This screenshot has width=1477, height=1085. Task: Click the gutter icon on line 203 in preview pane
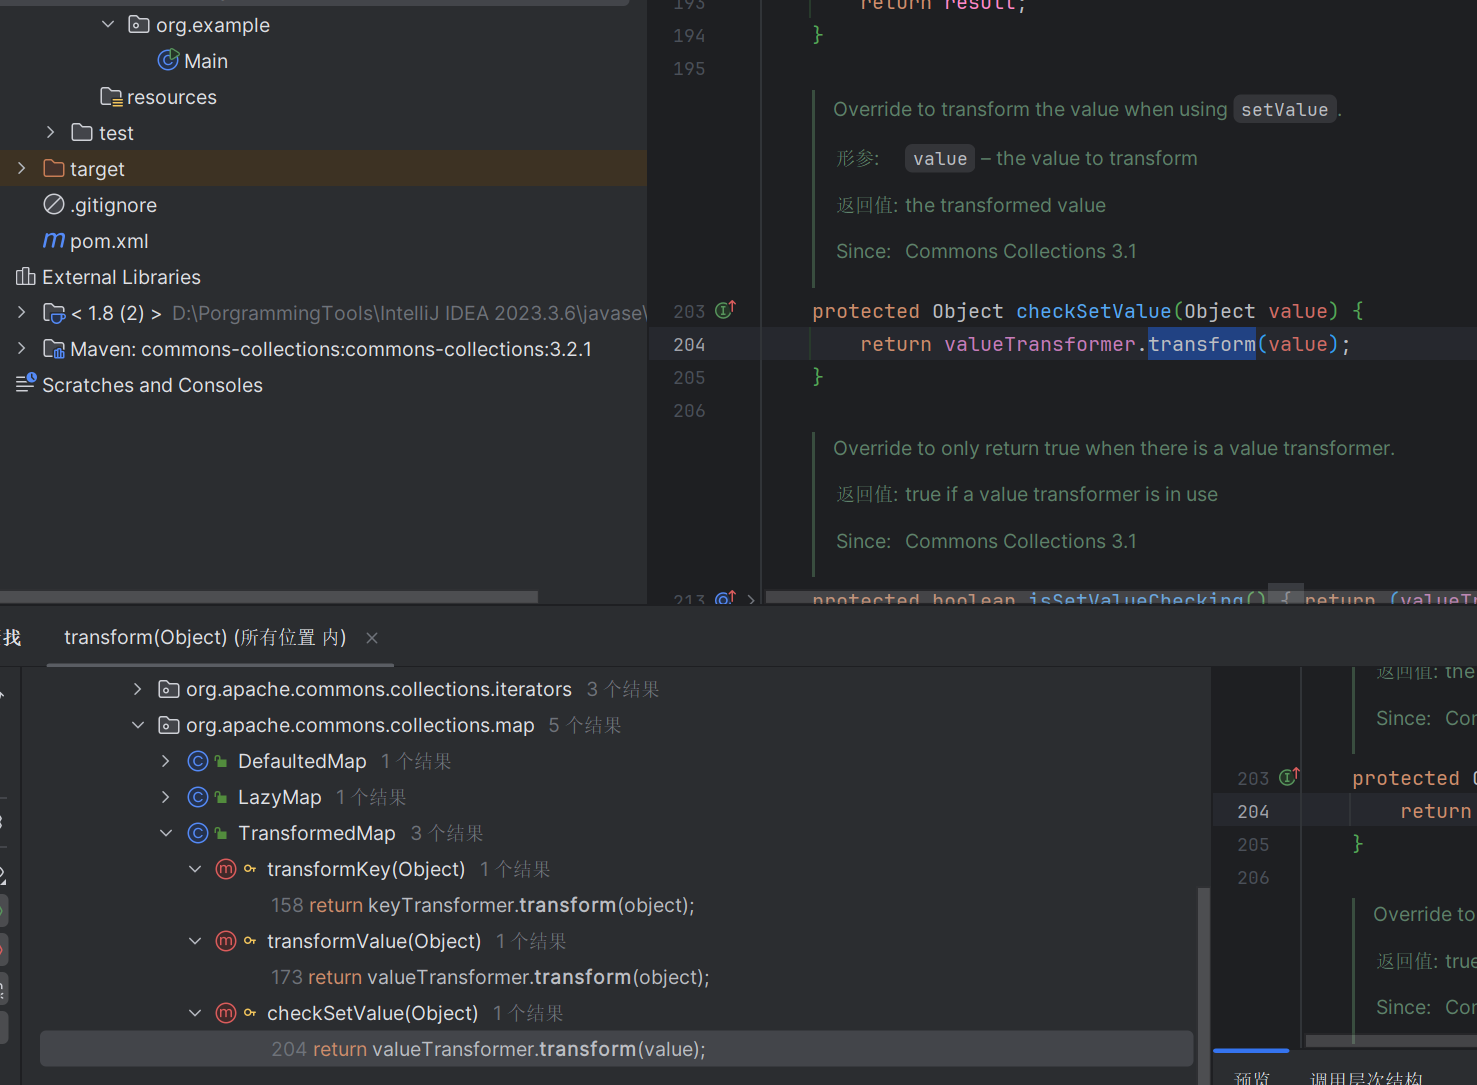pos(1289,777)
